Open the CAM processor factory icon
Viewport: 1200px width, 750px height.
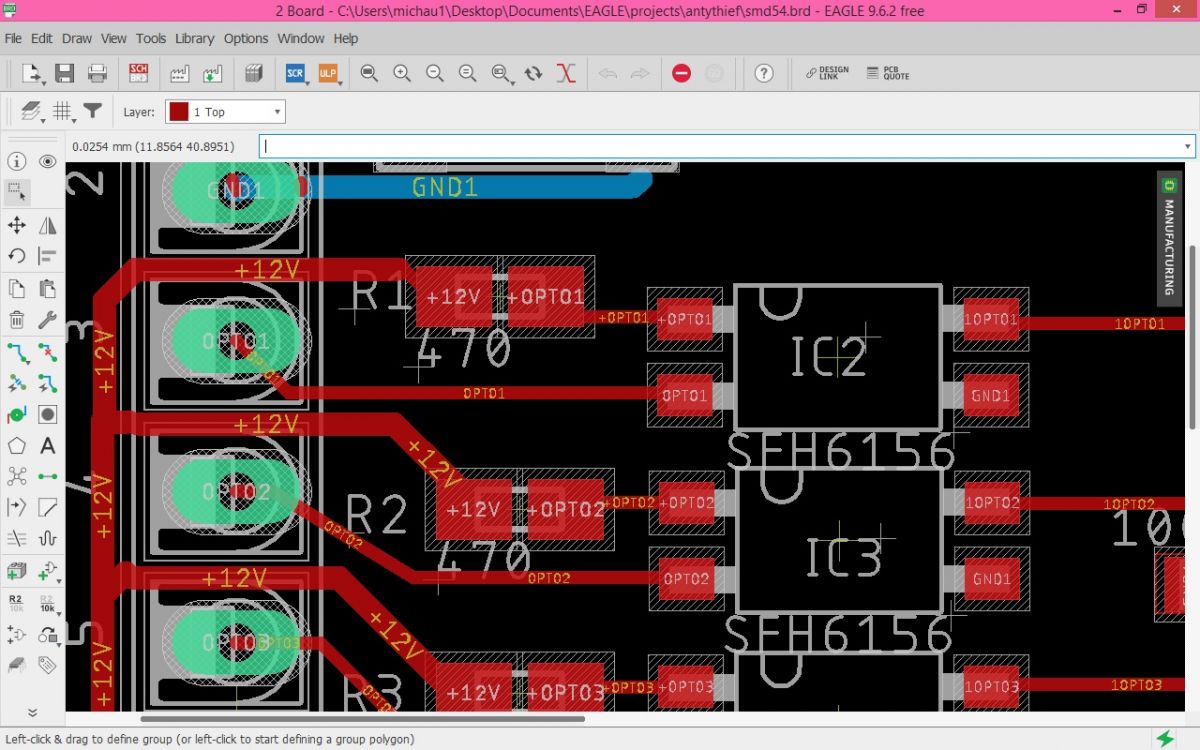(180, 73)
